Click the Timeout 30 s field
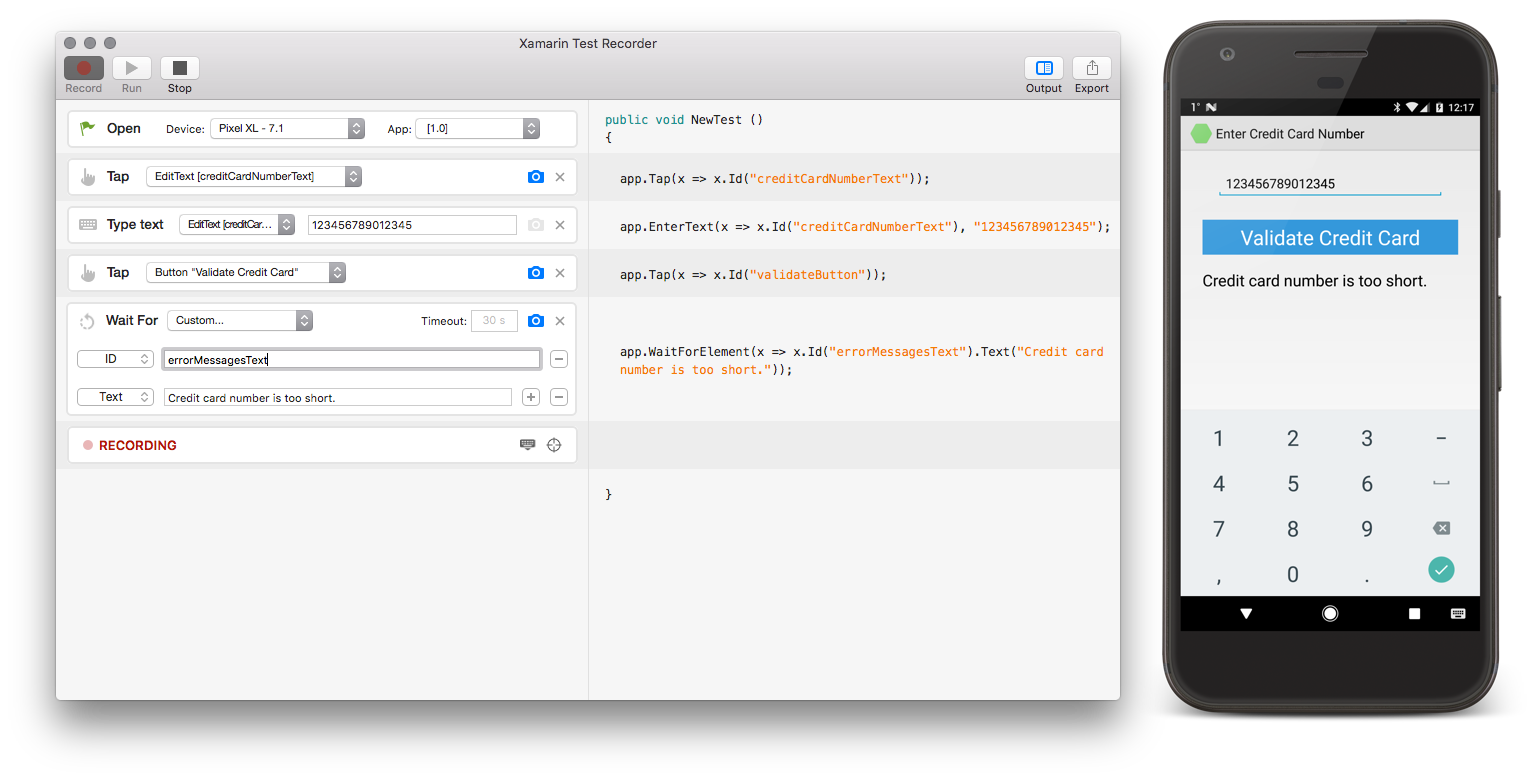The image size is (1536, 780). [x=494, y=321]
